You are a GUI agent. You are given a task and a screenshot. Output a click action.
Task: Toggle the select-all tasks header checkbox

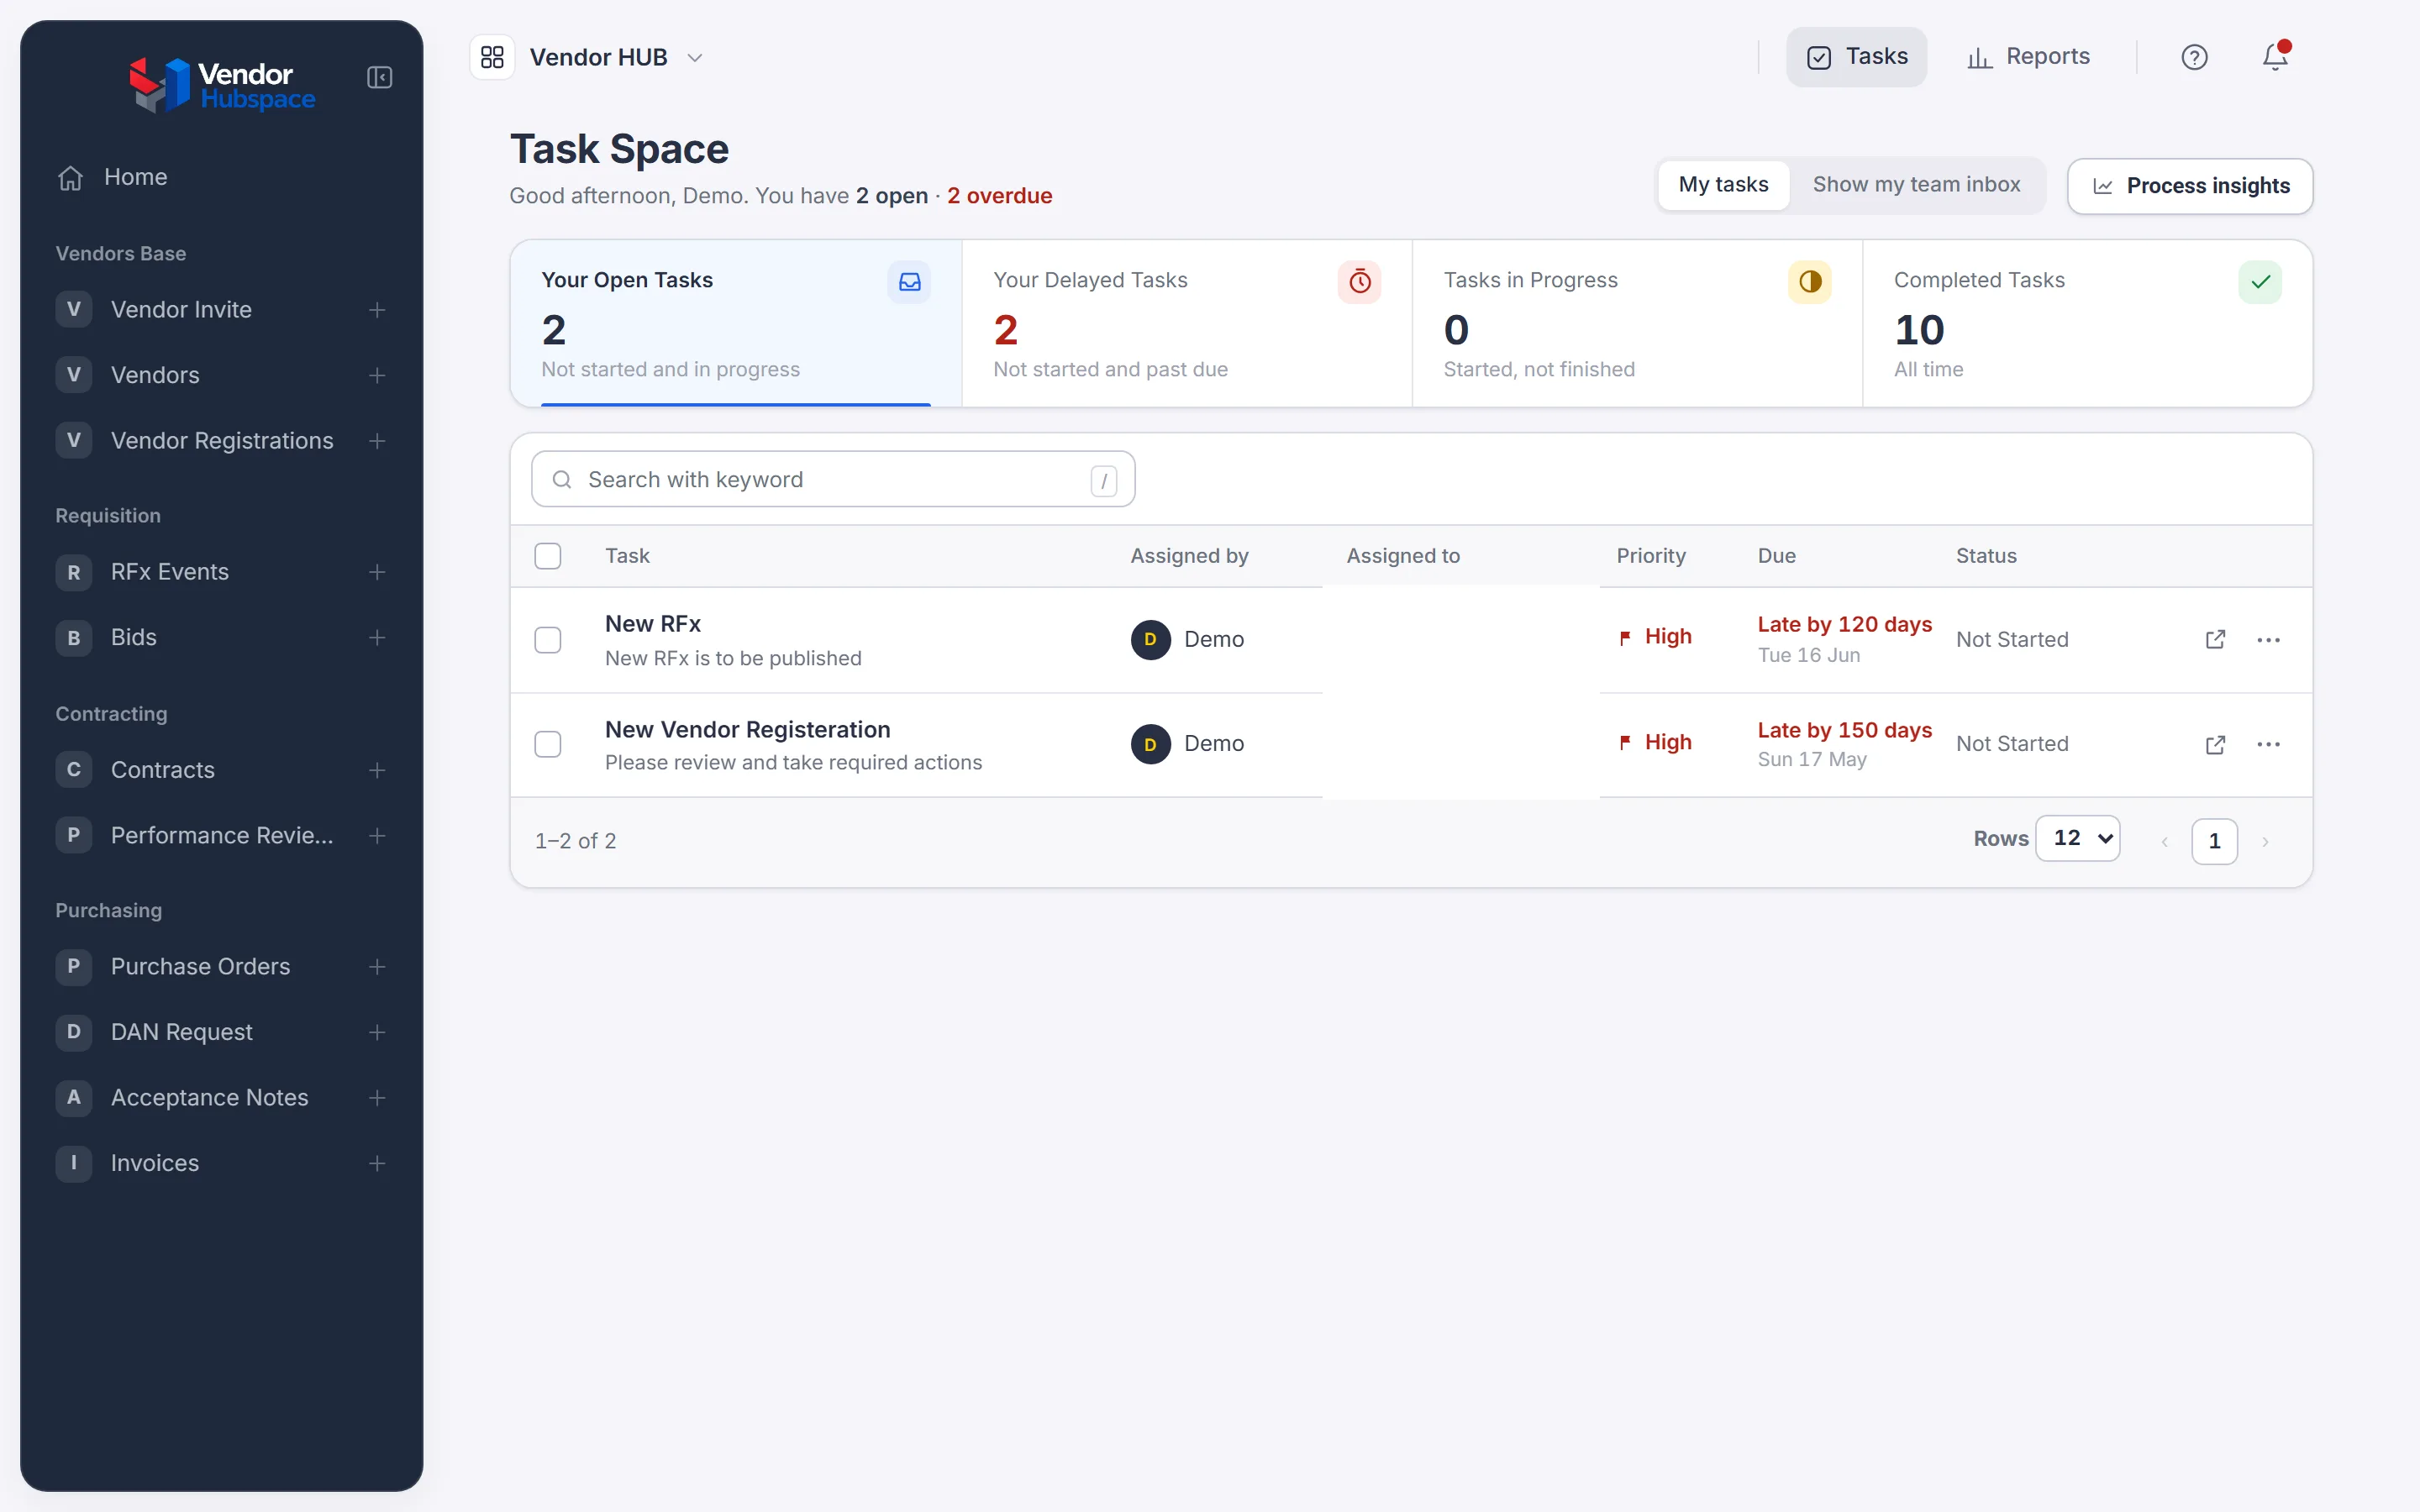(x=548, y=556)
